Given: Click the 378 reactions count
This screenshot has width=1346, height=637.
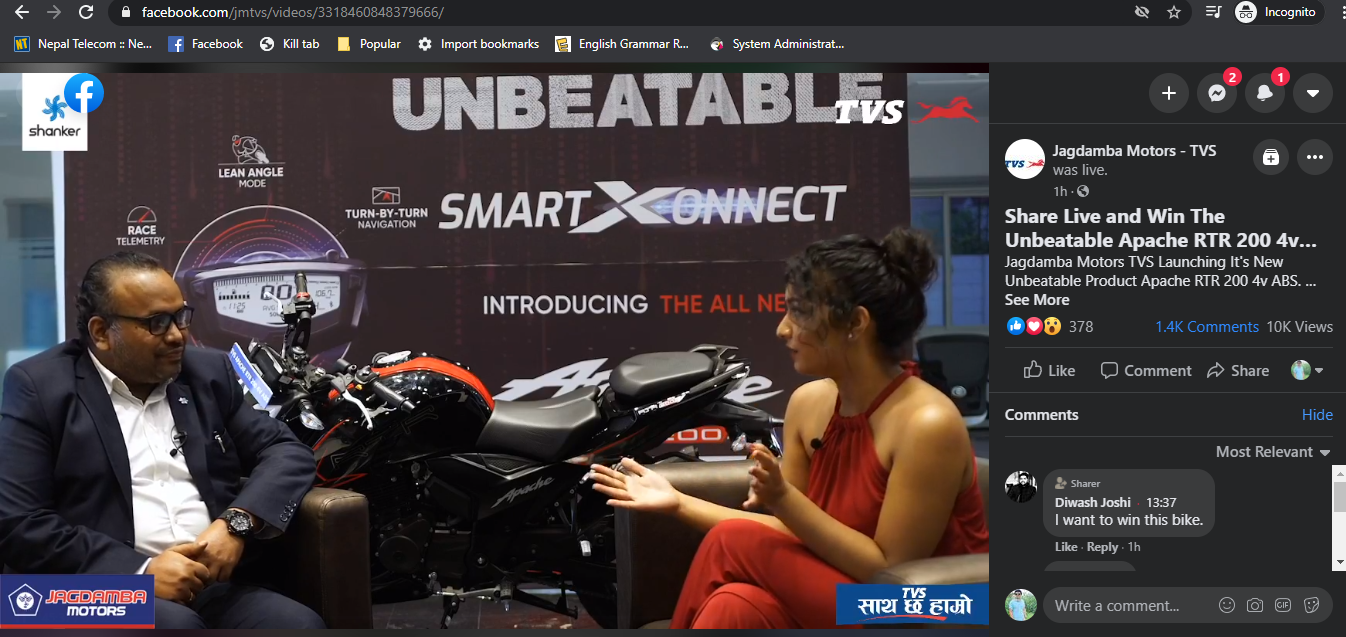Looking at the screenshot, I should pos(1081,327).
